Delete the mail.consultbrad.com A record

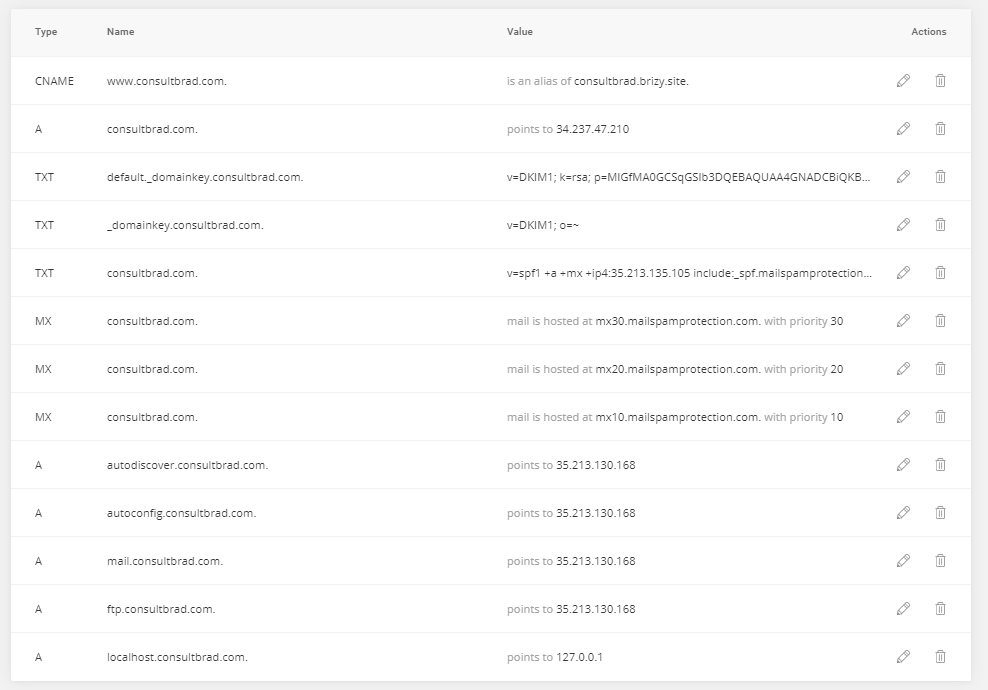pos(940,560)
